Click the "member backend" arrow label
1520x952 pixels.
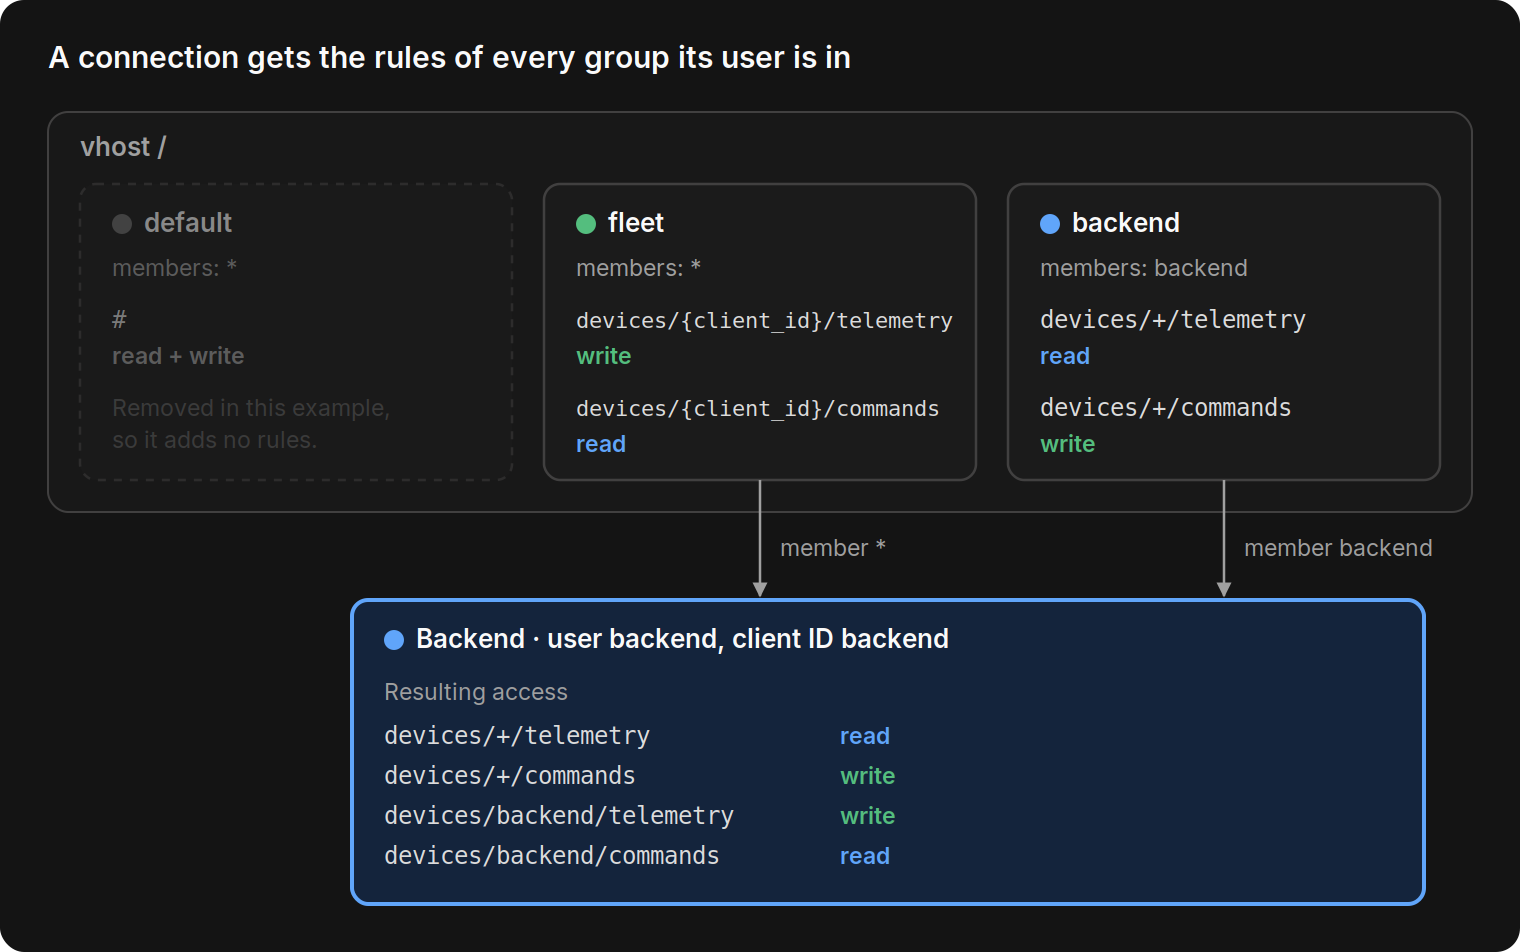pyautogui.click(x=1338, y=548)
